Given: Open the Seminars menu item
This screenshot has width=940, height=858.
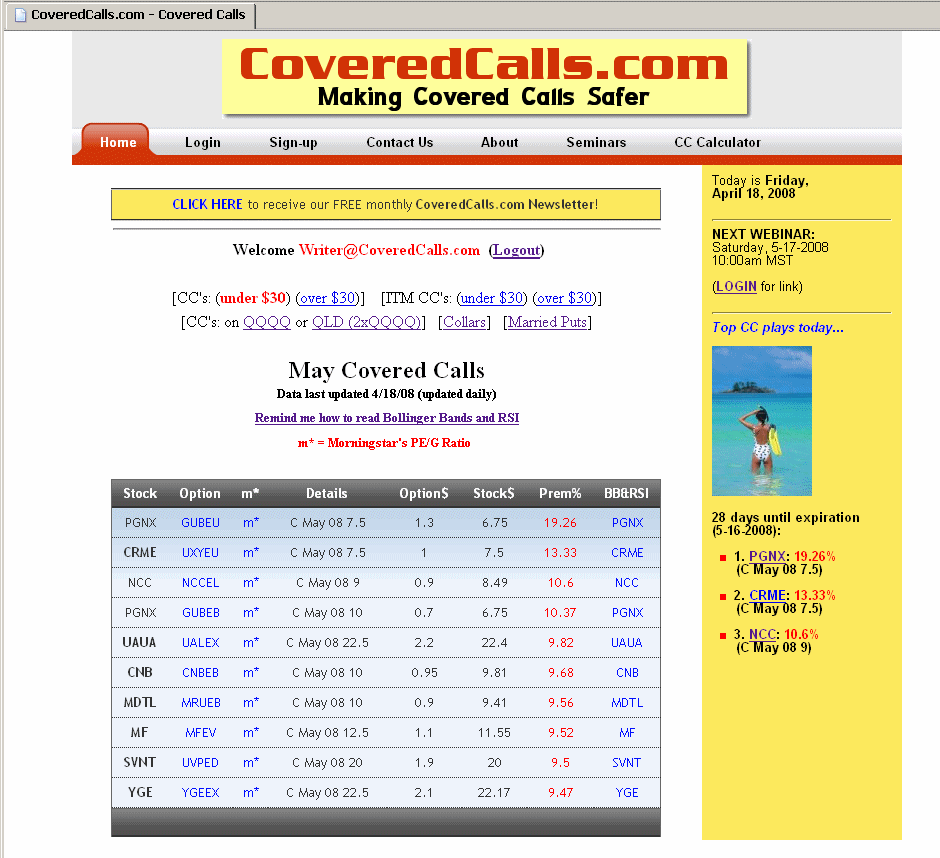Looking at the screenshot, I should pyautogui.click(x=596, y=142).
